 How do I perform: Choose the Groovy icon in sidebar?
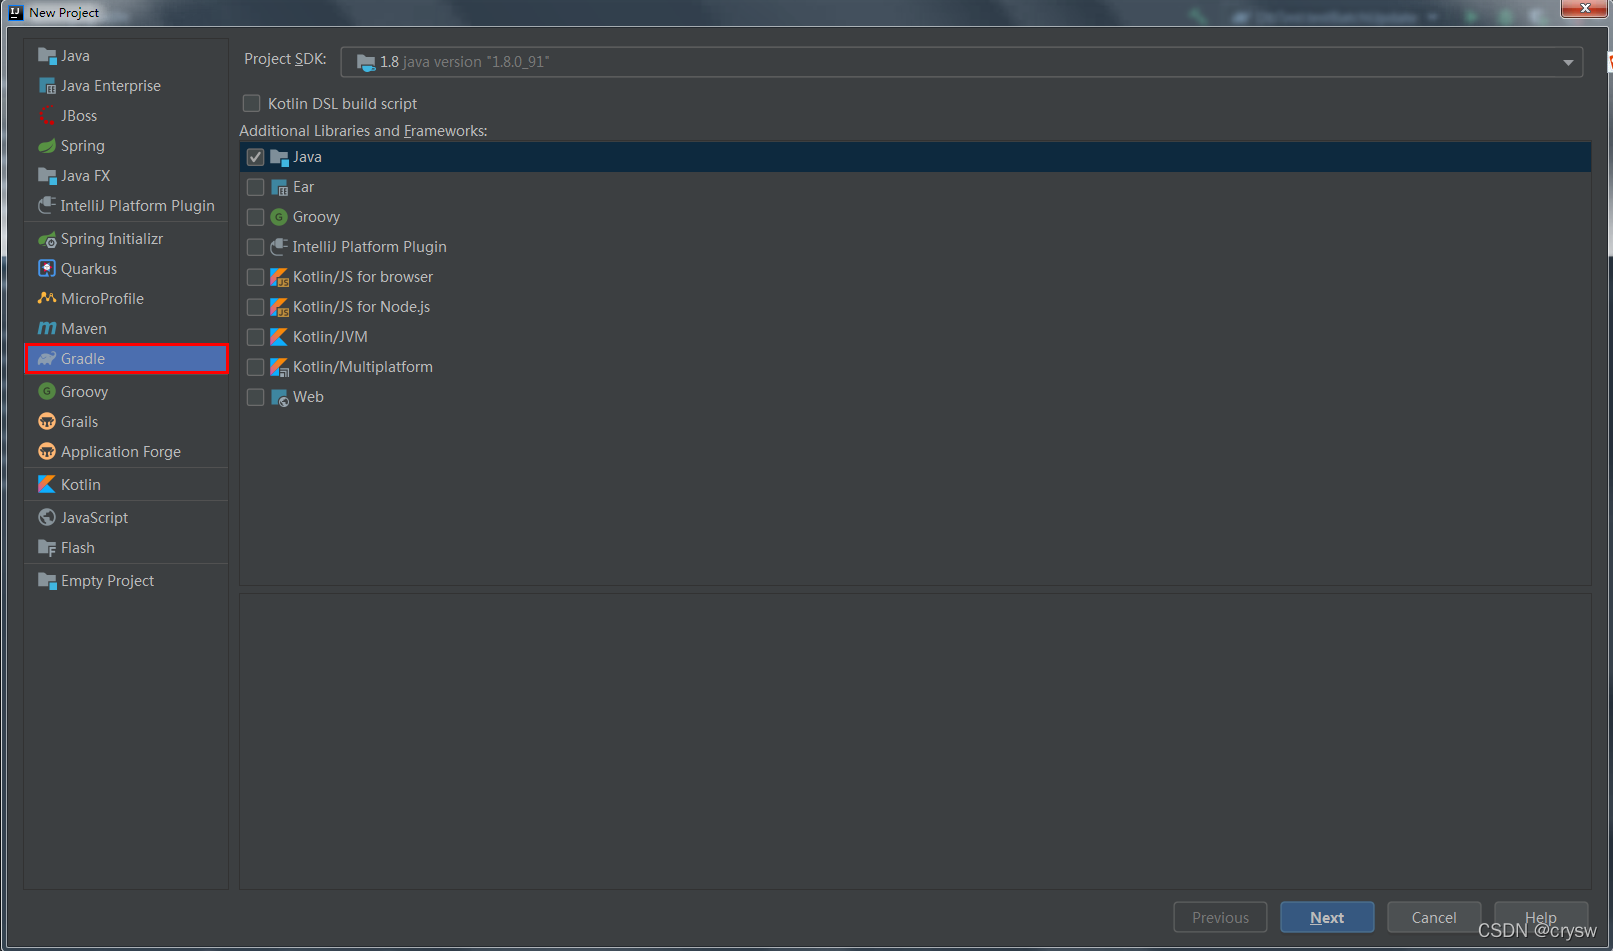click(x=47, y=391)
